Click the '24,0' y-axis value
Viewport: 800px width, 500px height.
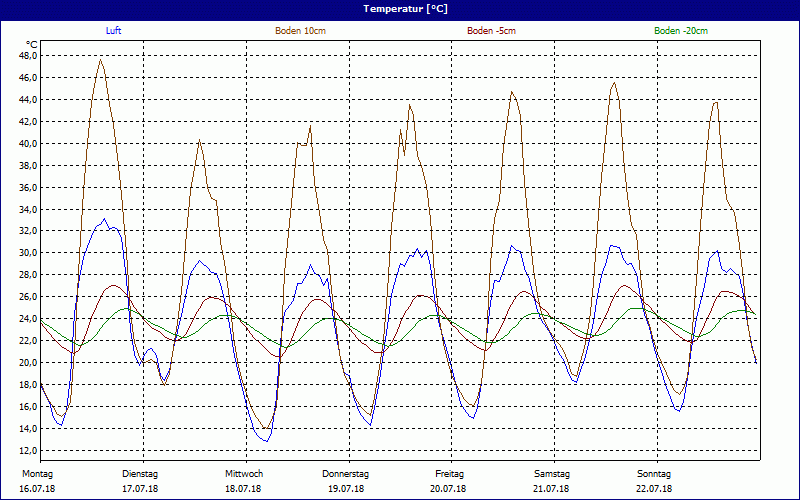pyautogui.click(x=29, y=318)
